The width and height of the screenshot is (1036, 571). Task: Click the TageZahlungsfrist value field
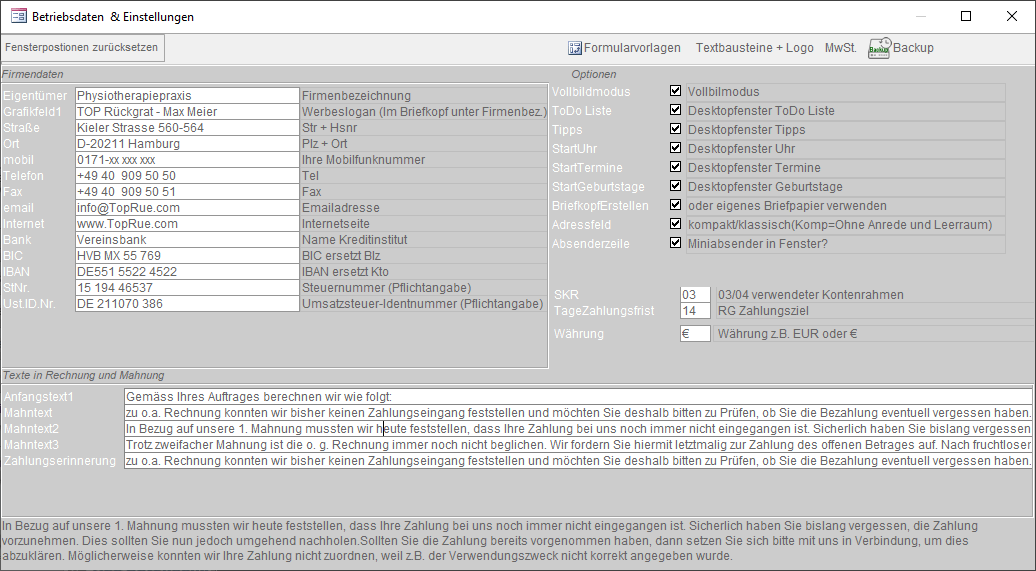[x=694, y=311]
